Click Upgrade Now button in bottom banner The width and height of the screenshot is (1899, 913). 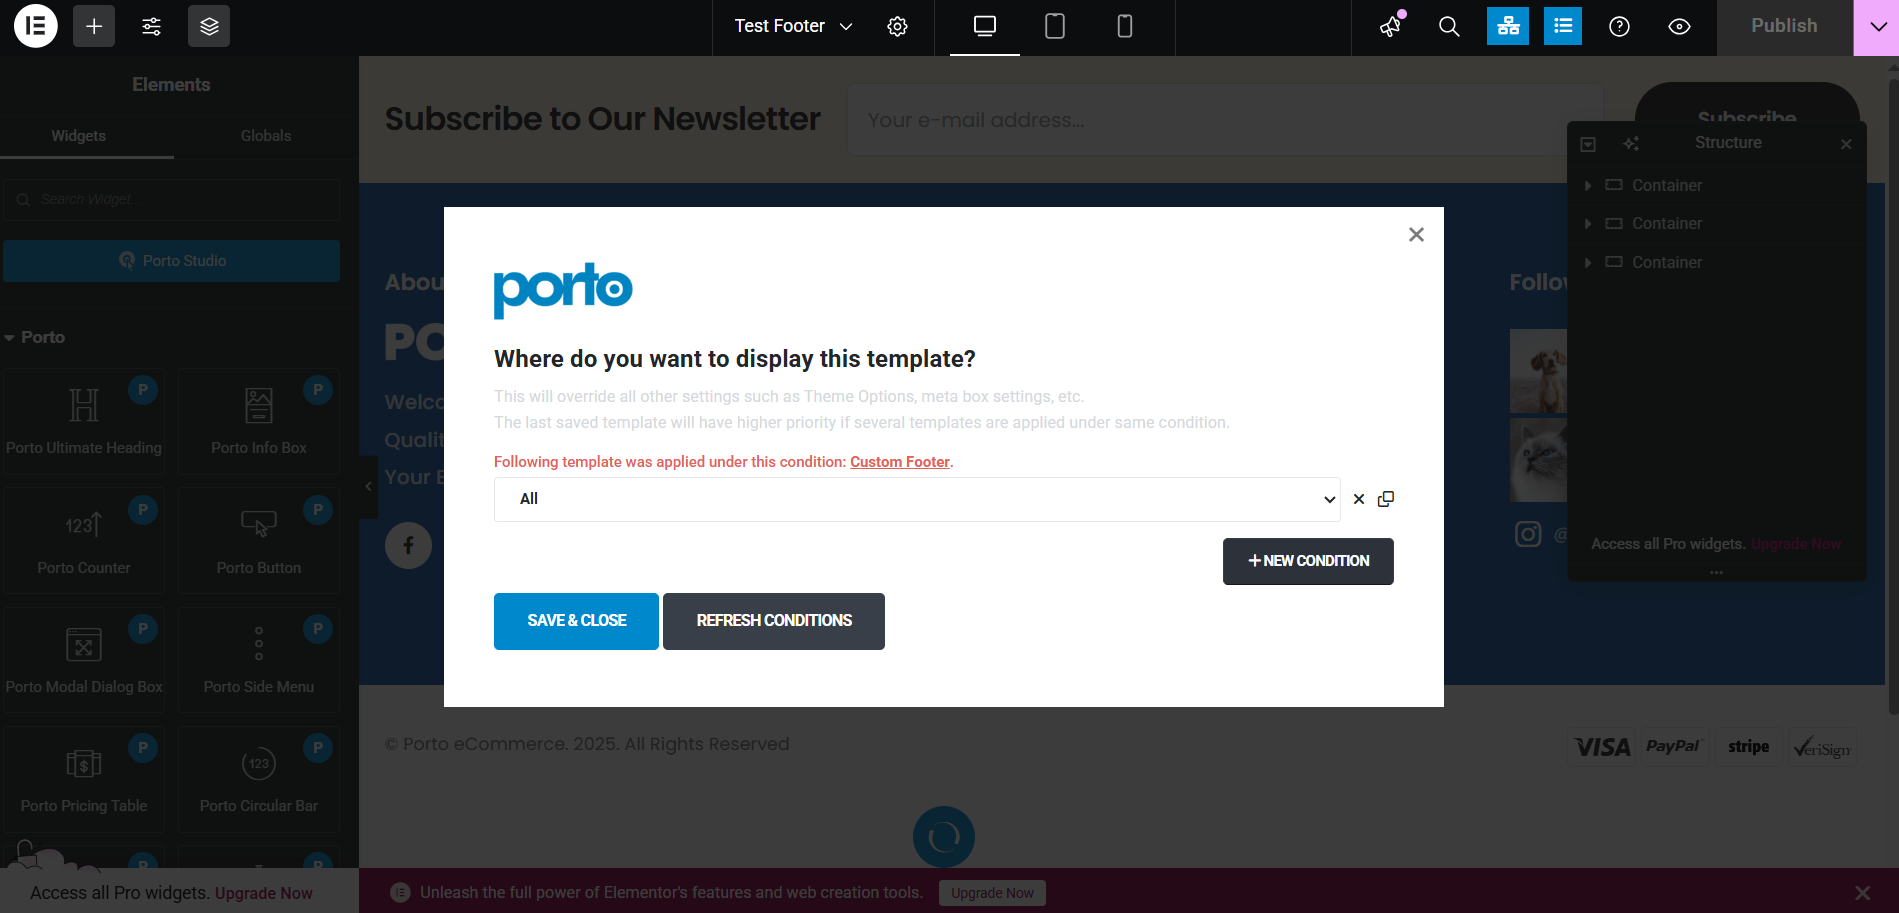tap(992, 893)
